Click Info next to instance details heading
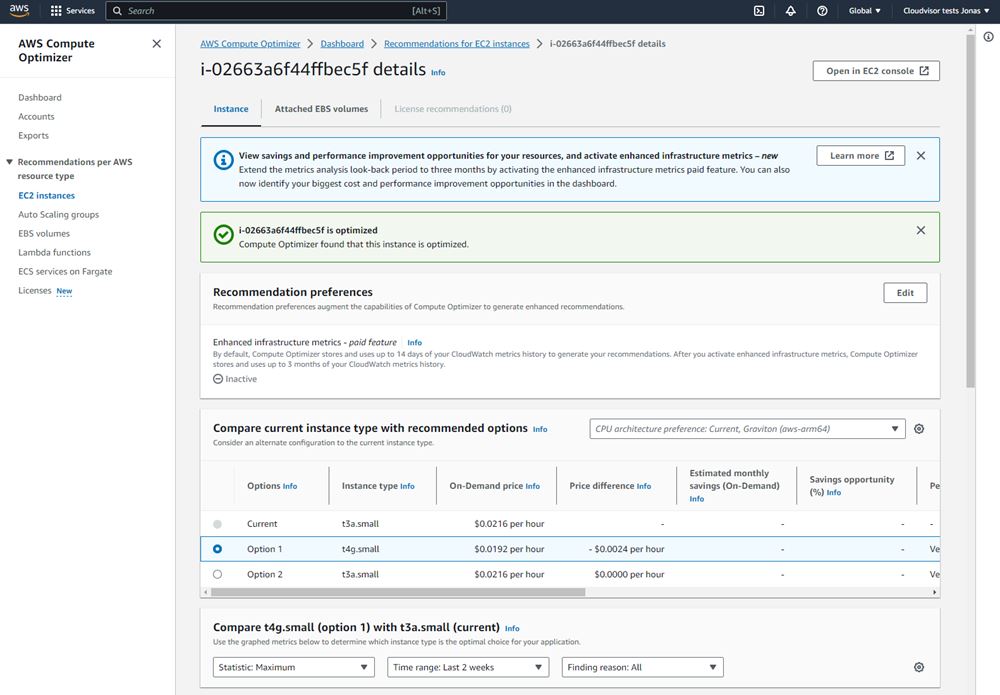The image size is (1000, 695). pos(438,73)
